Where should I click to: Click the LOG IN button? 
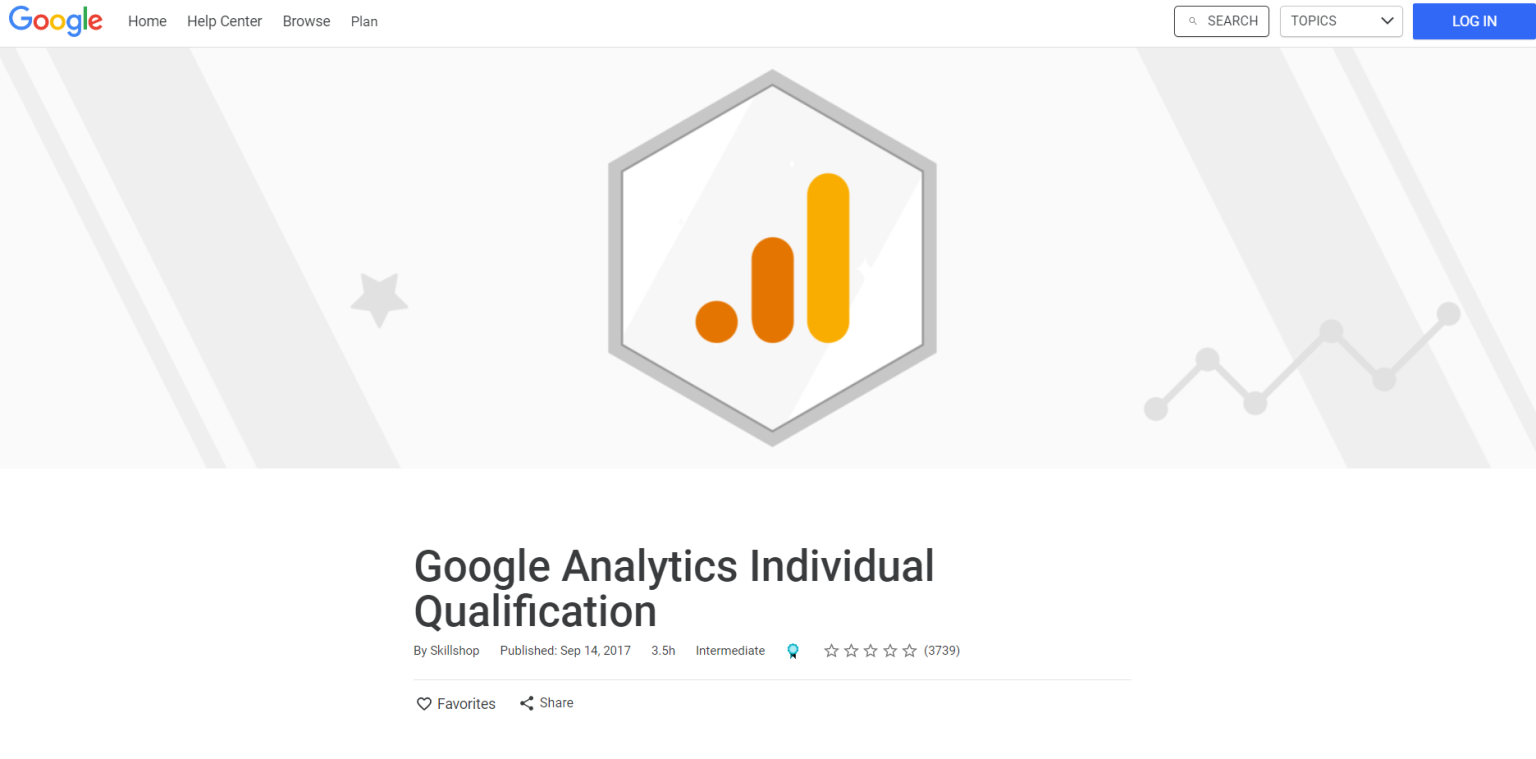[x=1473, y=20]
